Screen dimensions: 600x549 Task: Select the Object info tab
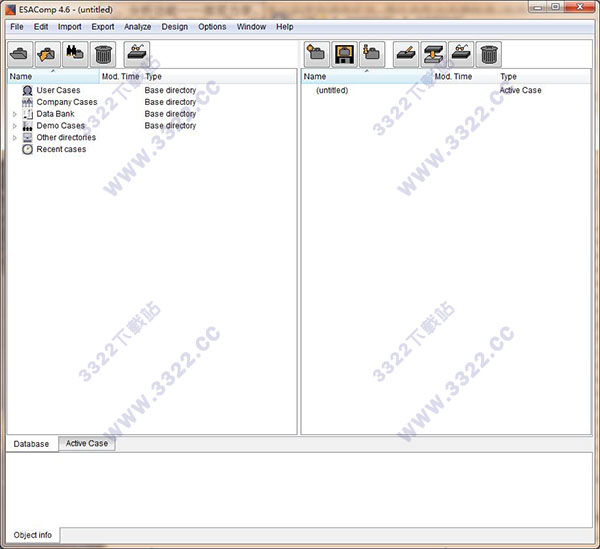[x=33, y=535]
